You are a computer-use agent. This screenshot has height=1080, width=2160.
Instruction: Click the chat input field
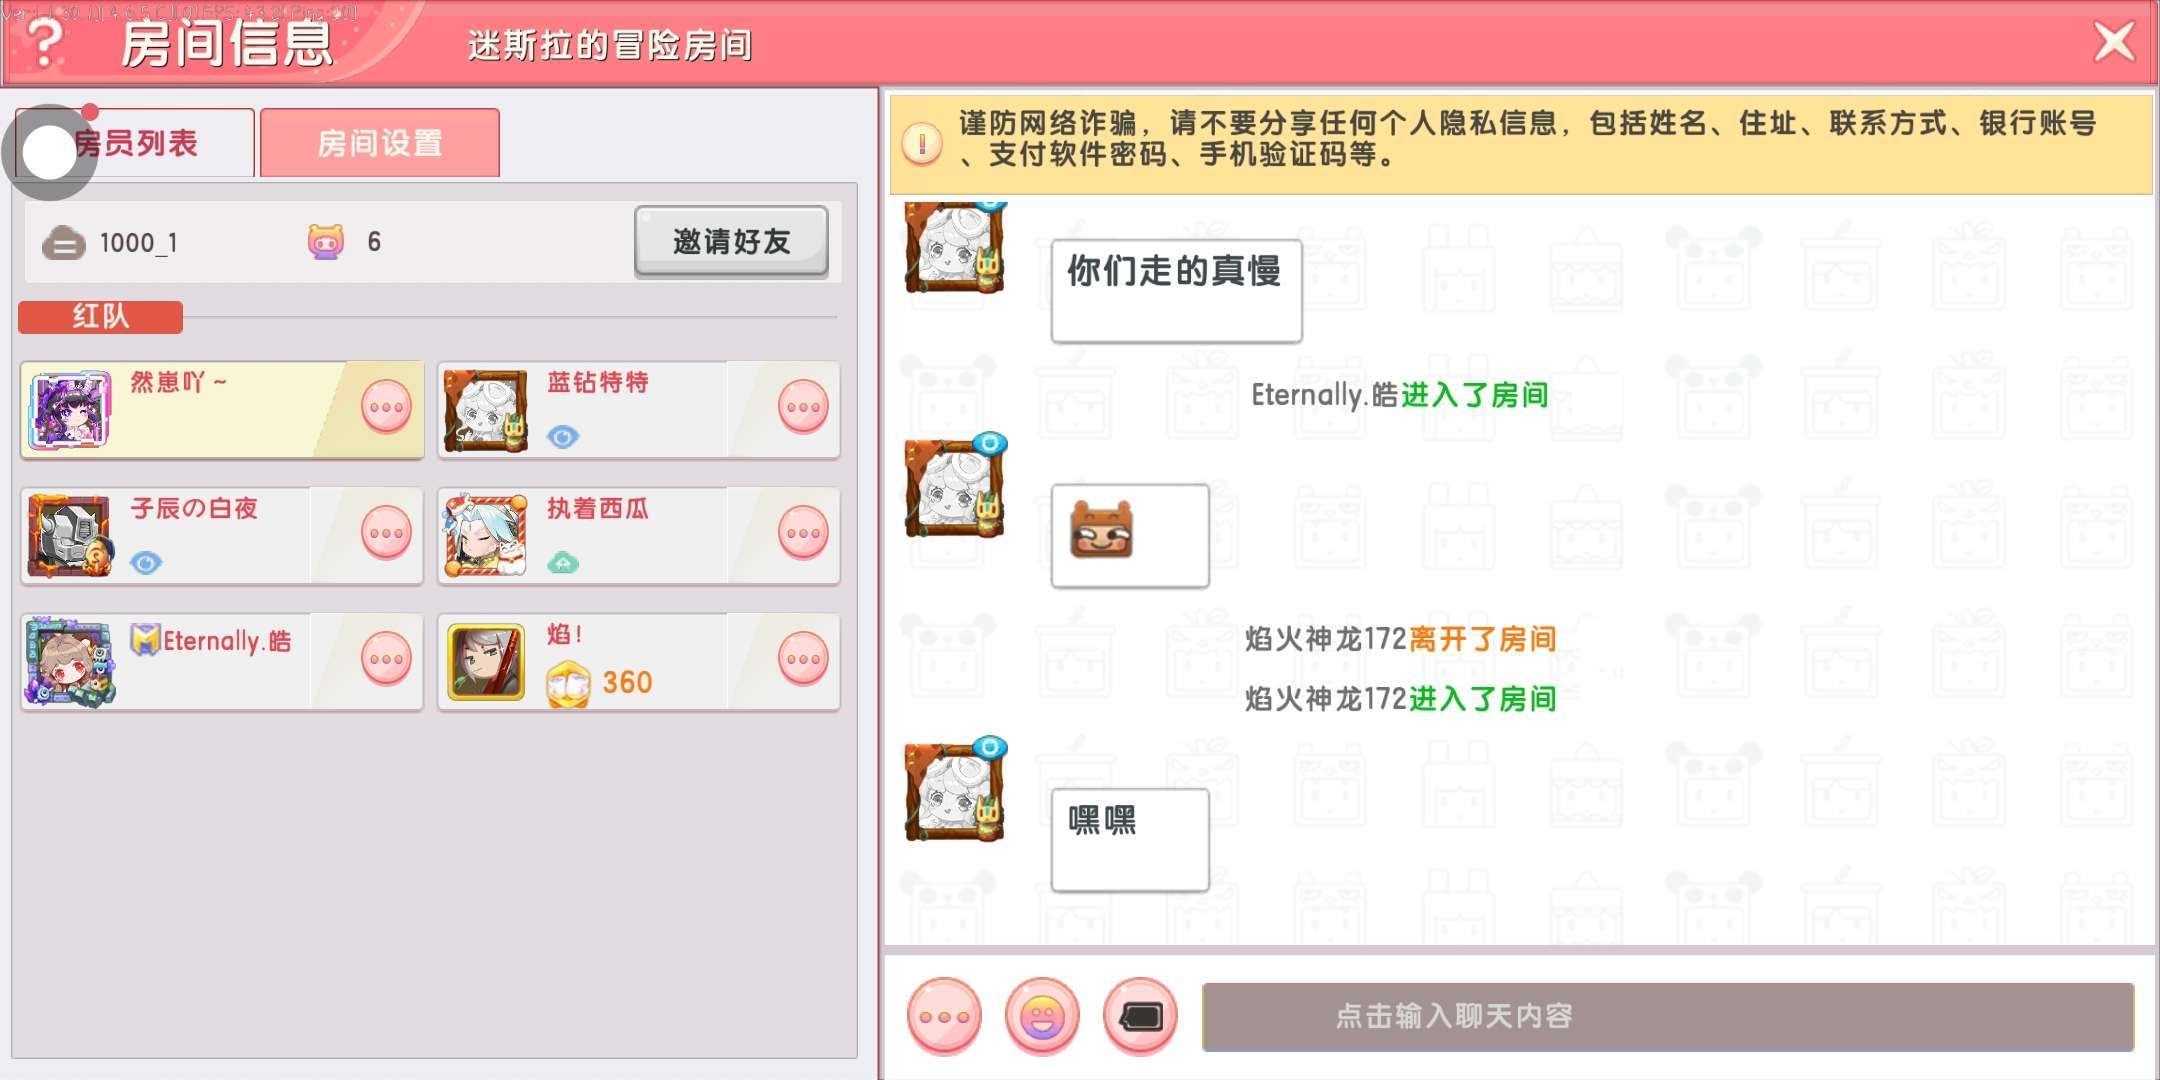pyautogui.click(x=1668, y=1016)
